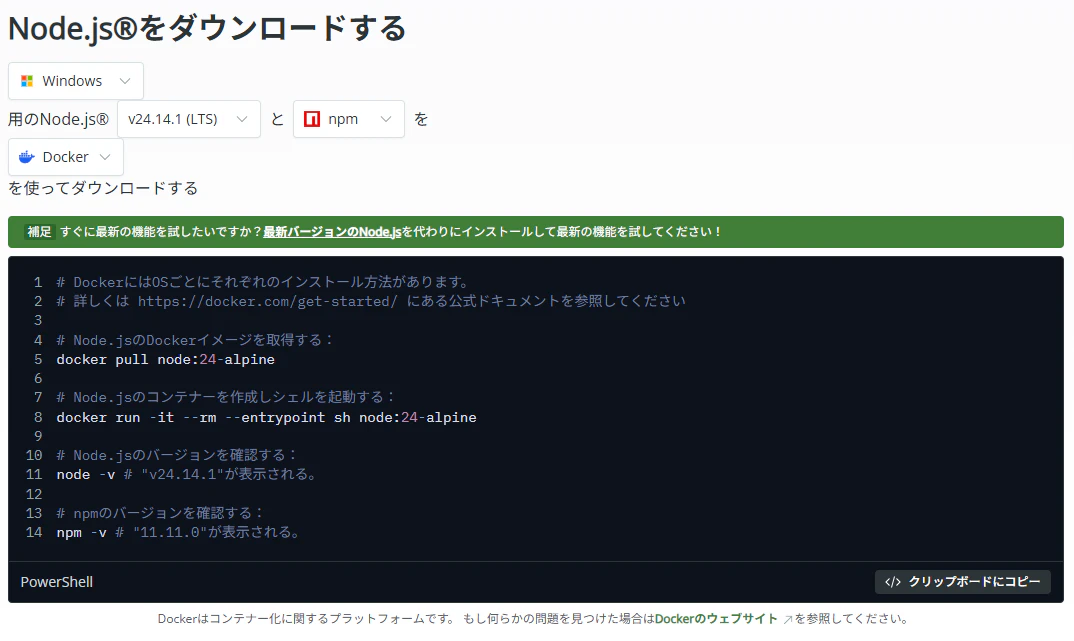The height and width of the screenshot is (641, 1074).
Task: Open the npm package manager dropdown
Action: 349,119
